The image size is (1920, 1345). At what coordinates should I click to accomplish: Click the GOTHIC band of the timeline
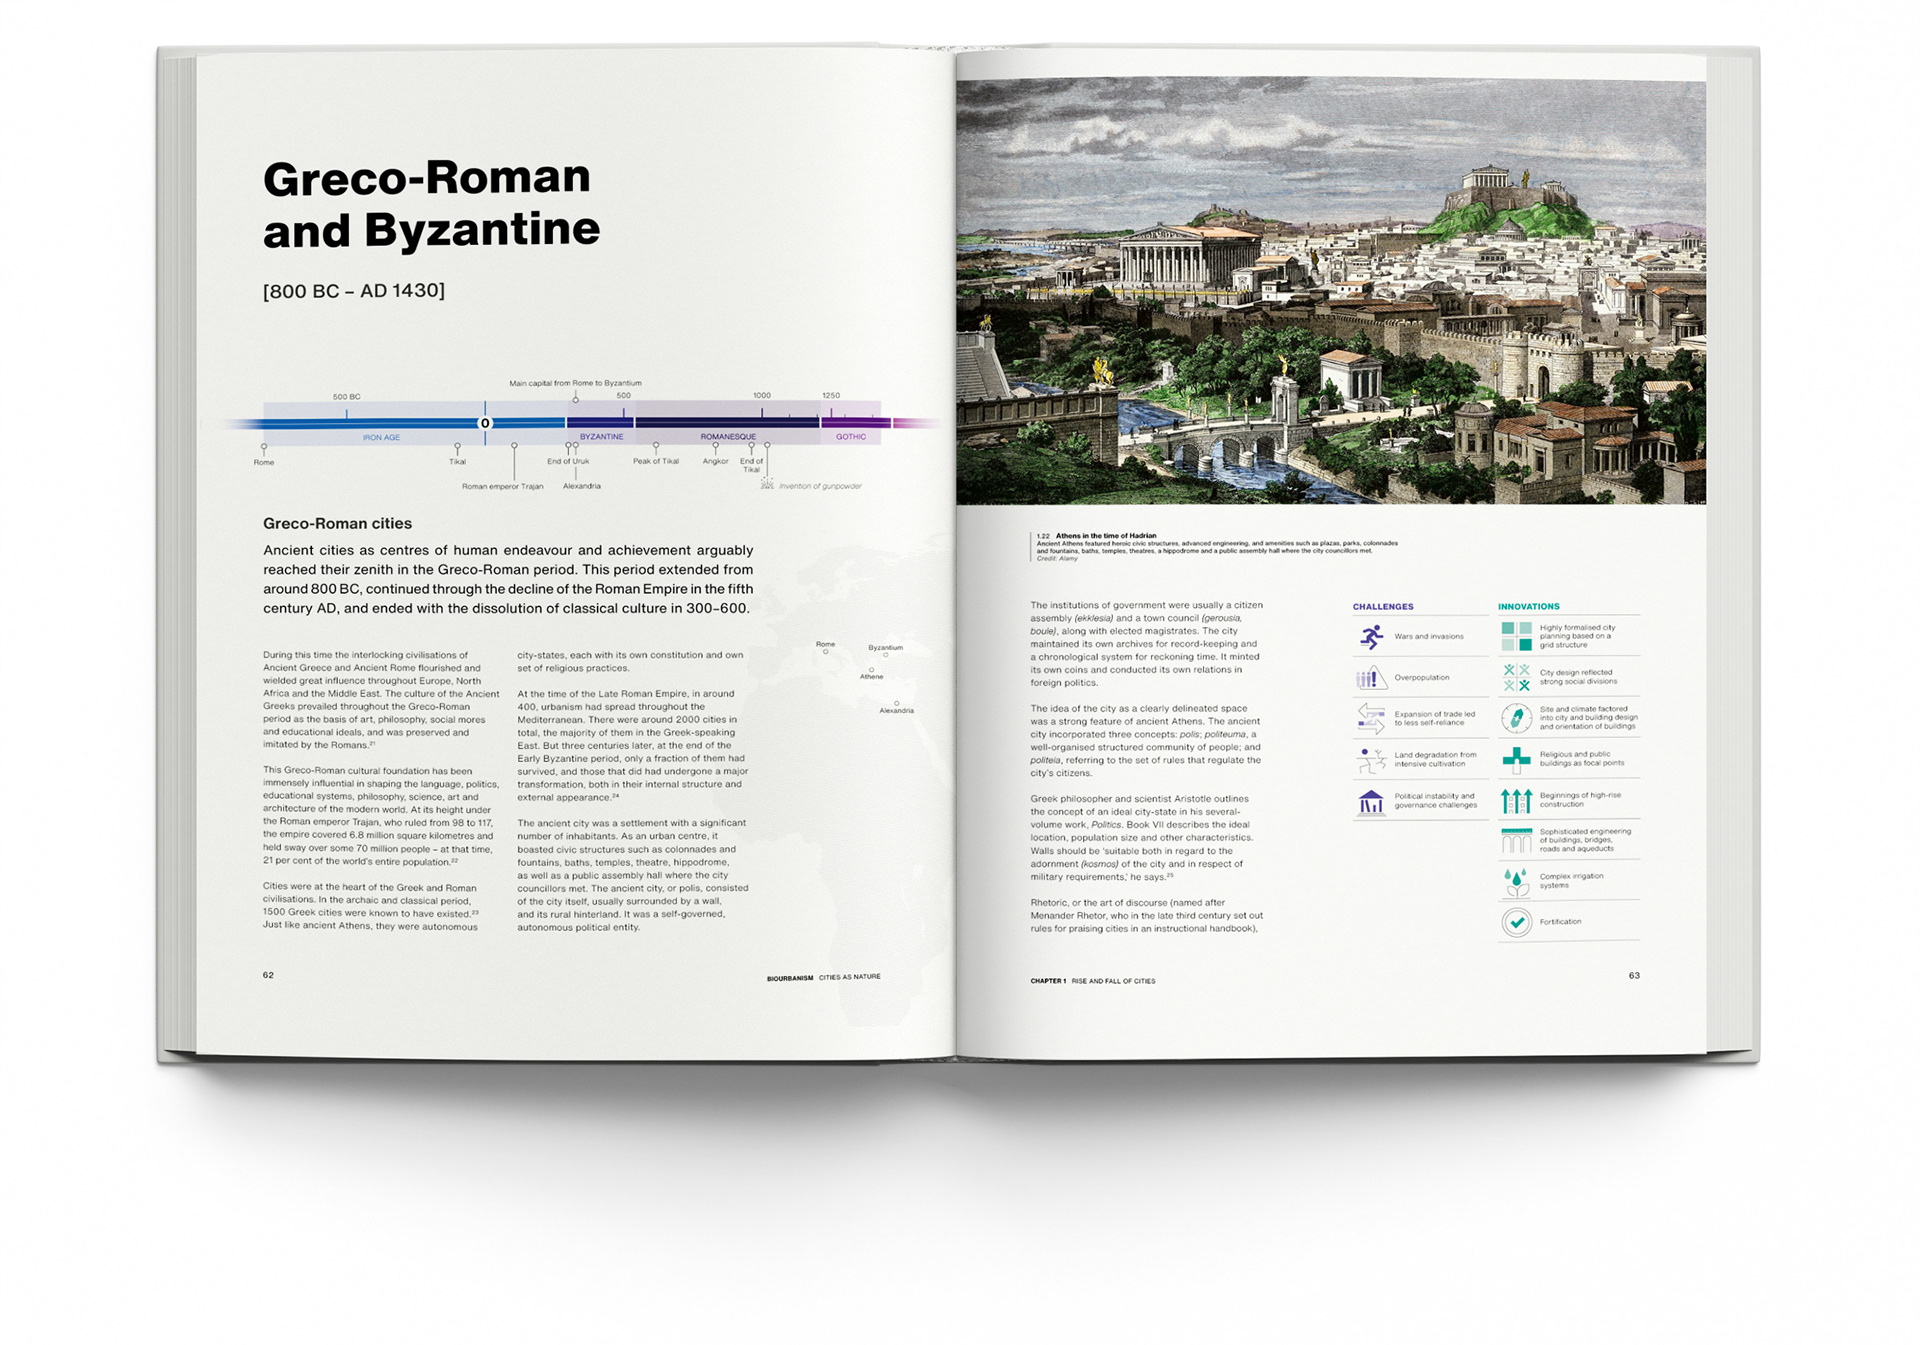[x=851, y=424]
